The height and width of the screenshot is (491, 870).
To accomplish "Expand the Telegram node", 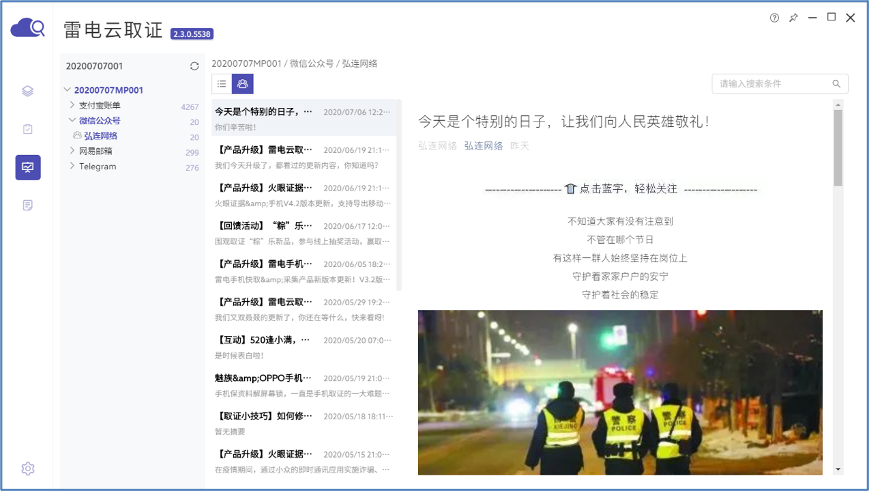I will 72,166.
